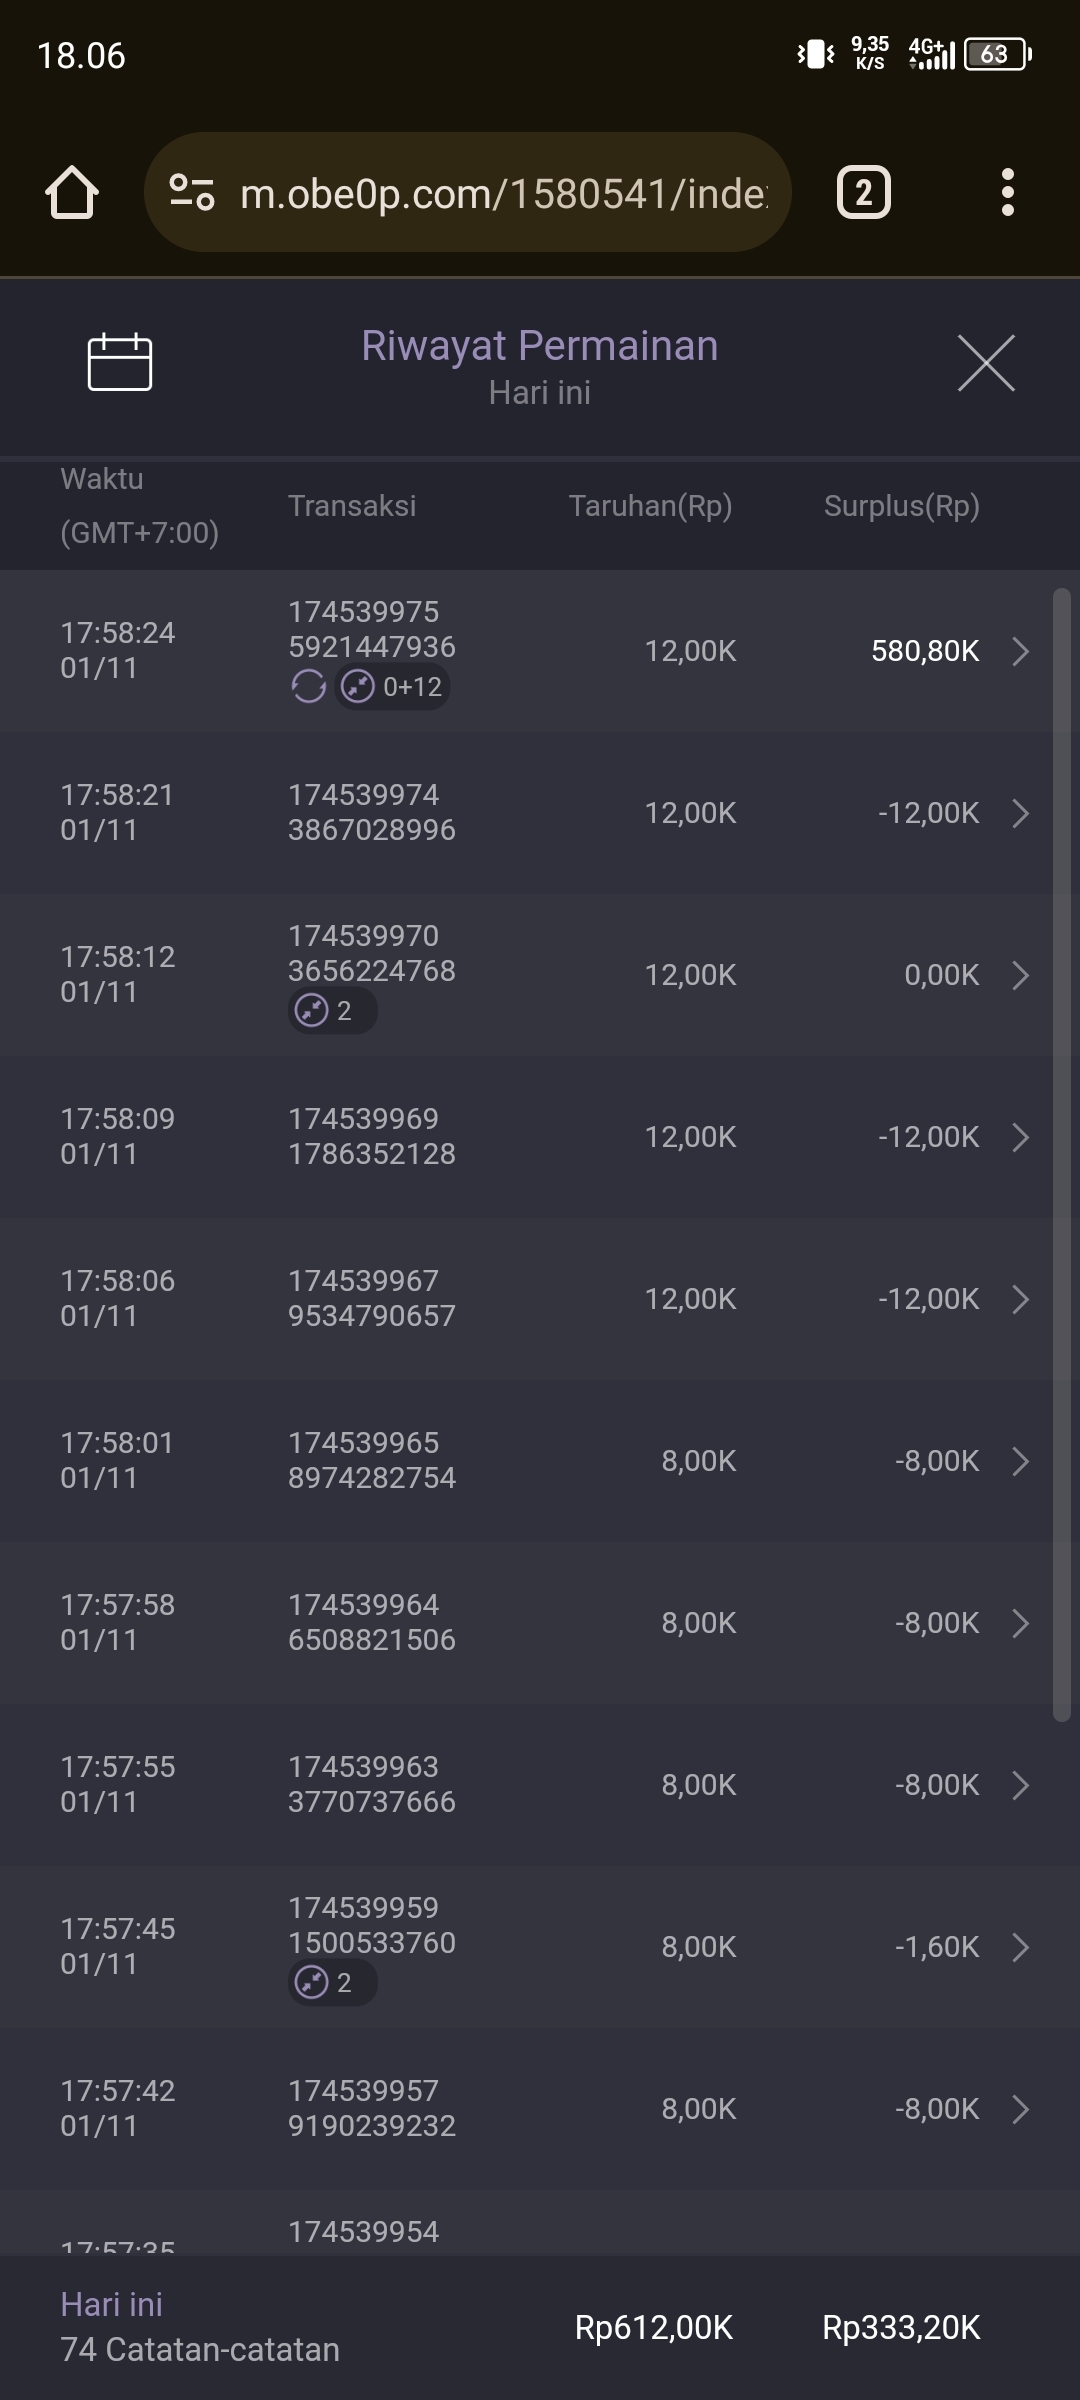Image resolution: width=1080 pixels, height=2400 pixels.
Task: Close the Riwayat Permainan panel
Action: 986,363
